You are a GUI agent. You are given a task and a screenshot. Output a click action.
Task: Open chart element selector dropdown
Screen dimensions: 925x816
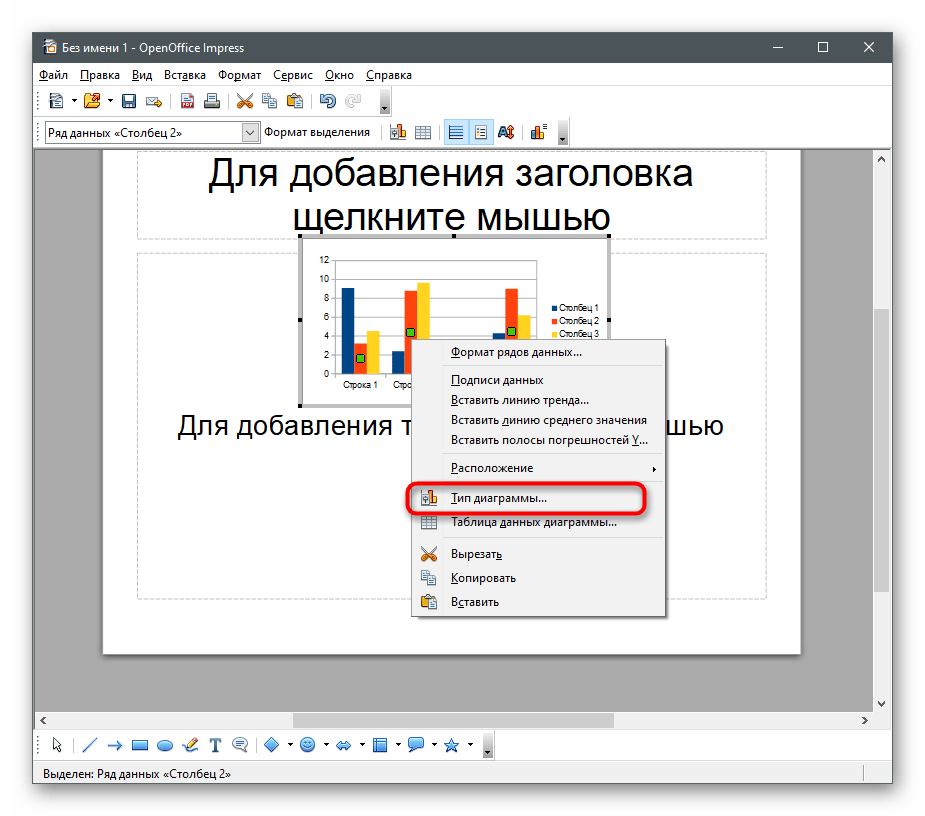250,132
